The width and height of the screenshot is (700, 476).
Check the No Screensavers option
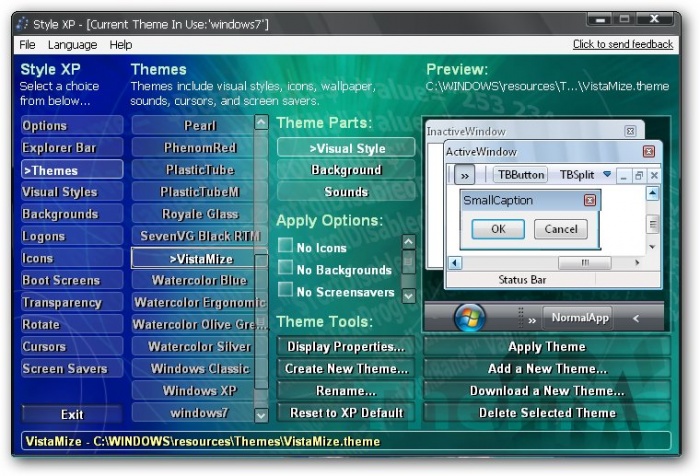285,289
